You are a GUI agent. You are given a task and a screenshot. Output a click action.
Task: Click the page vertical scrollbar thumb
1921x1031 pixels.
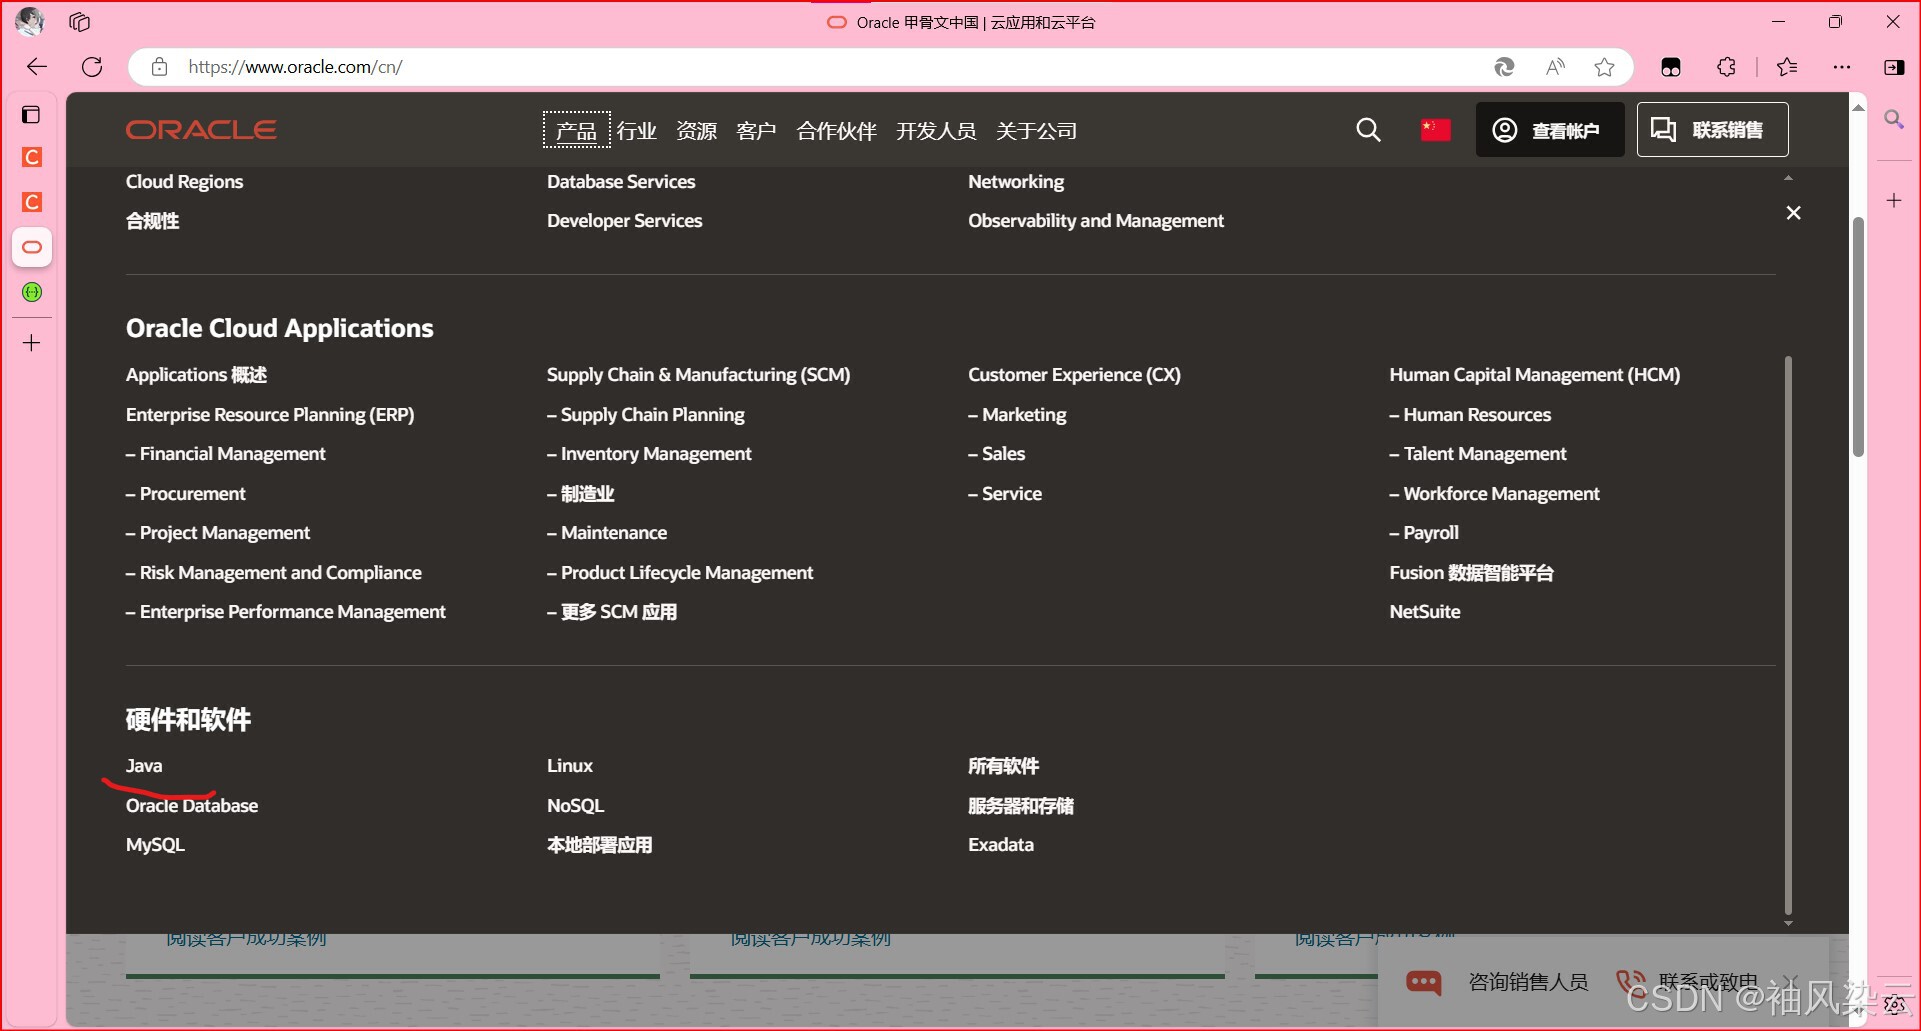1858,337
